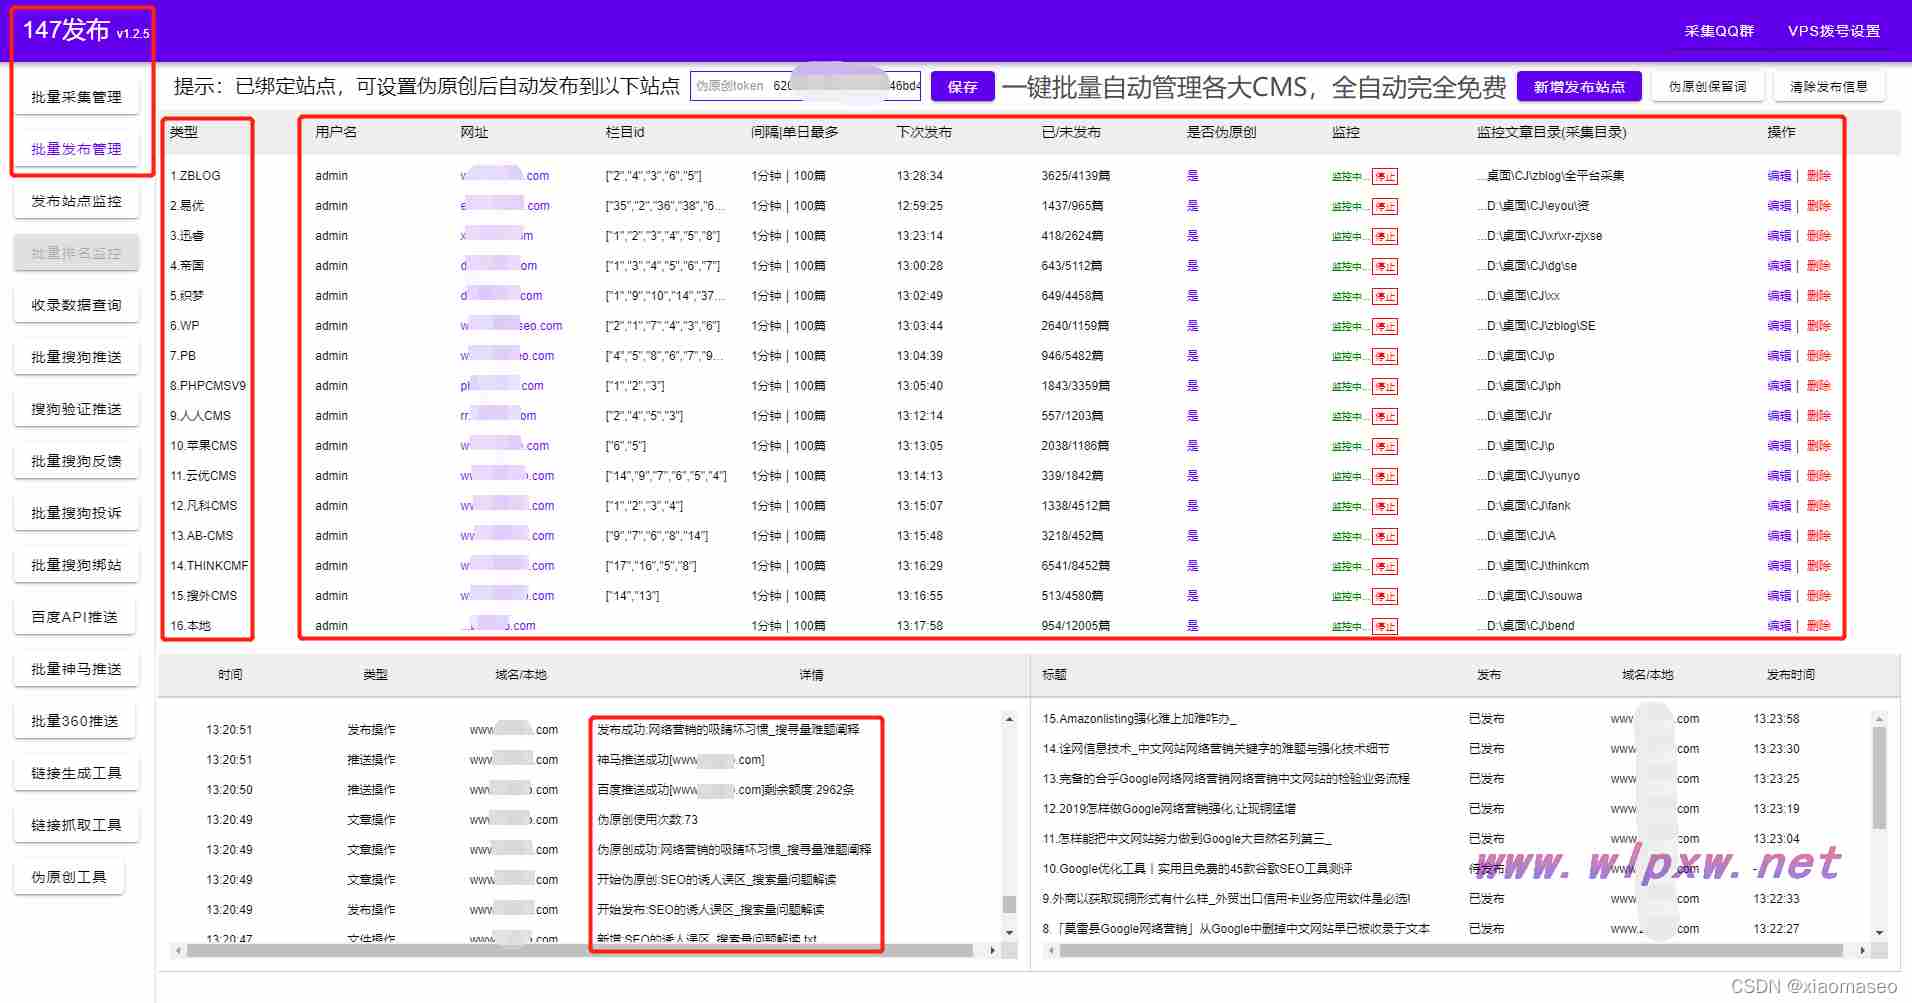Select 搜狗验证推送 sidebar entry

pyautogui.click(x=76, y=409)
